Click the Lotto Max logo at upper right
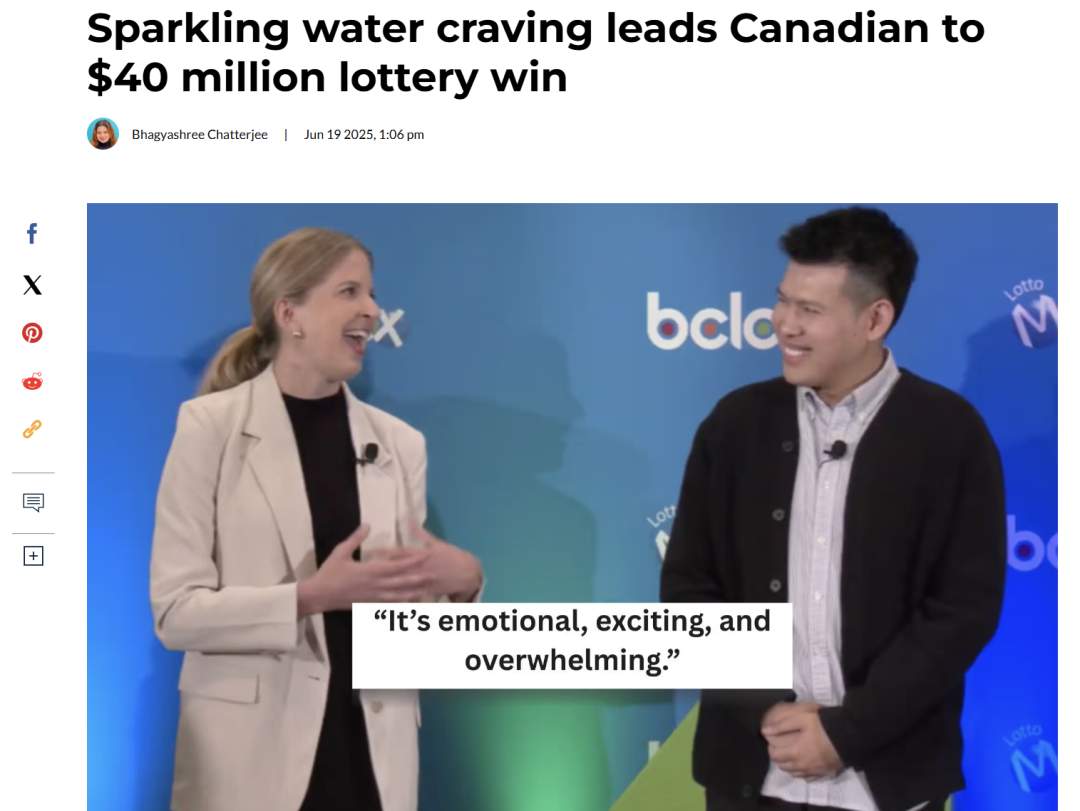 coord(1031,311)
